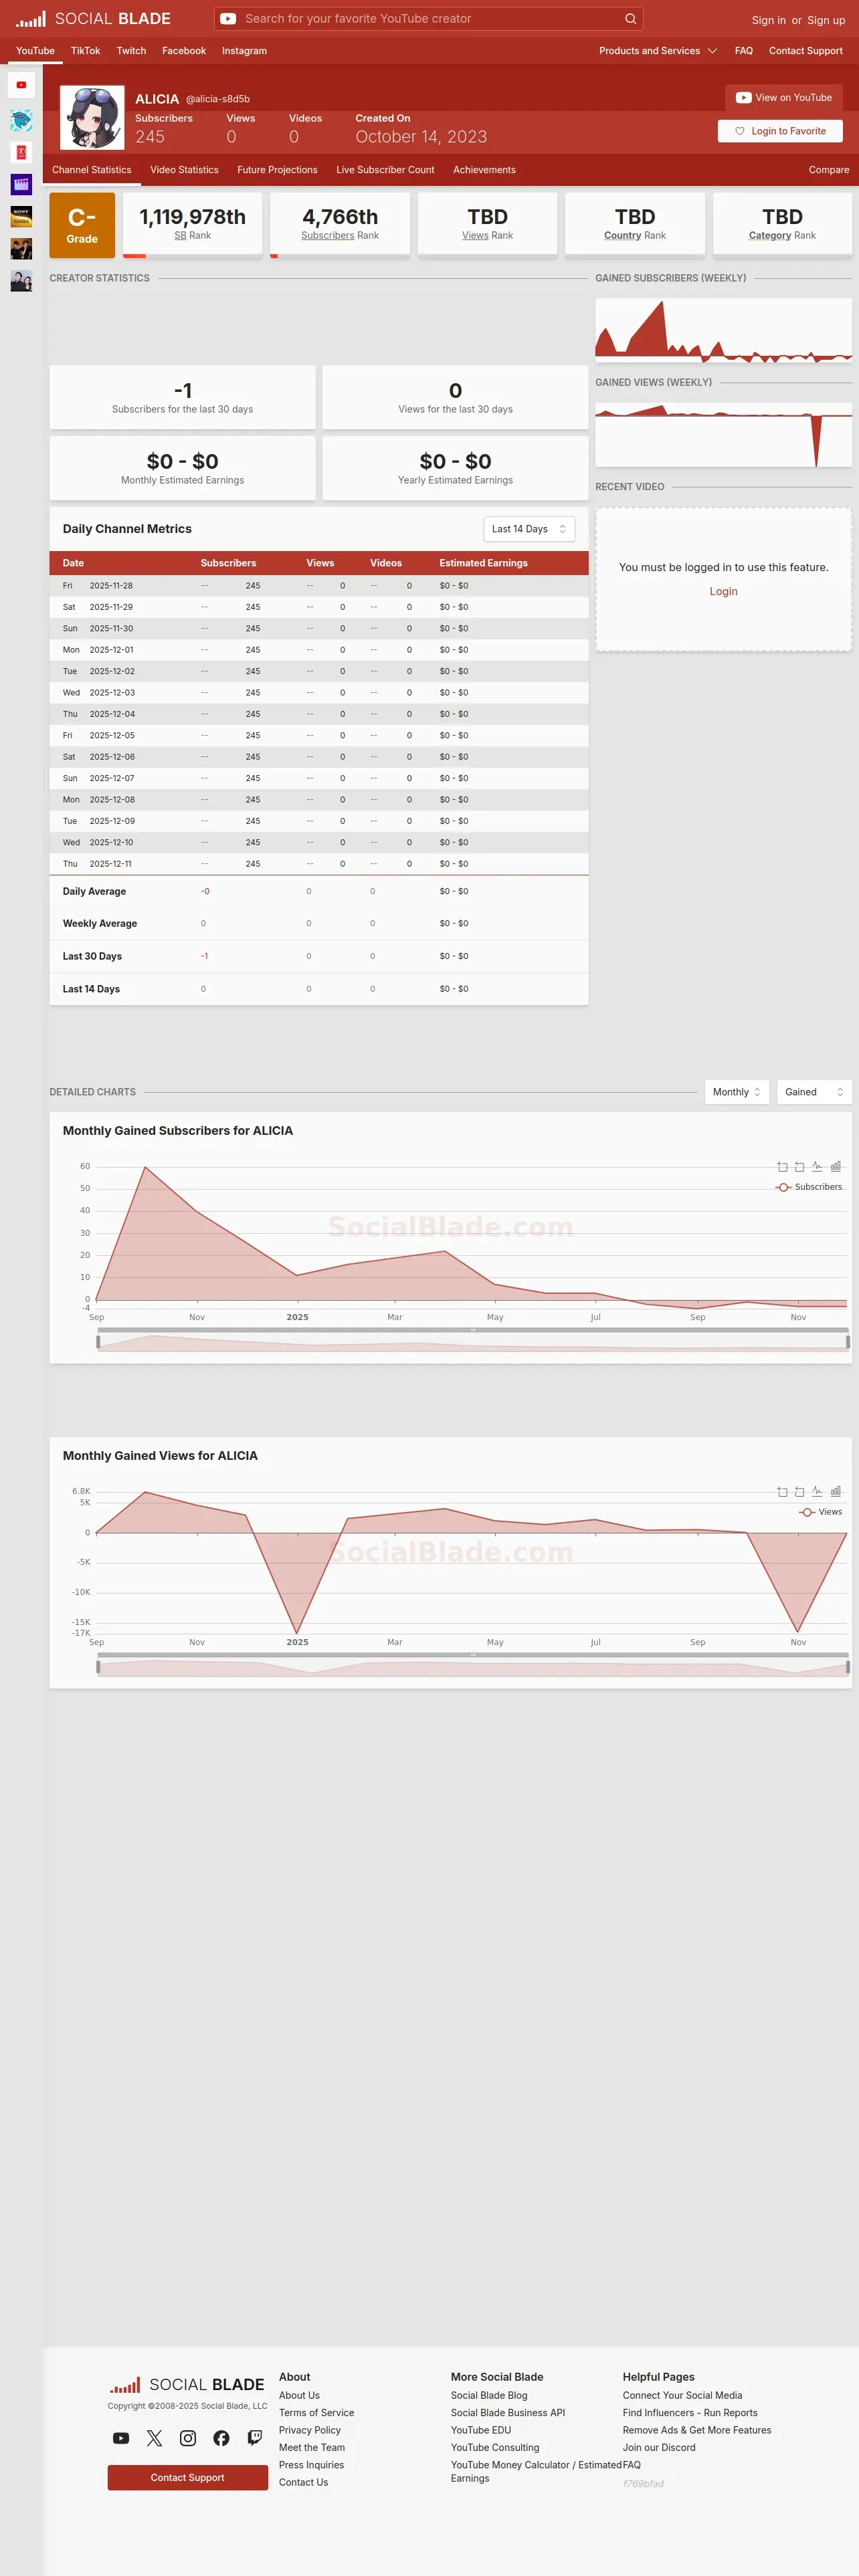Screen dimensions: 859x2576
Task: Focus the YouTube creator search field
Action: (430, 19)
